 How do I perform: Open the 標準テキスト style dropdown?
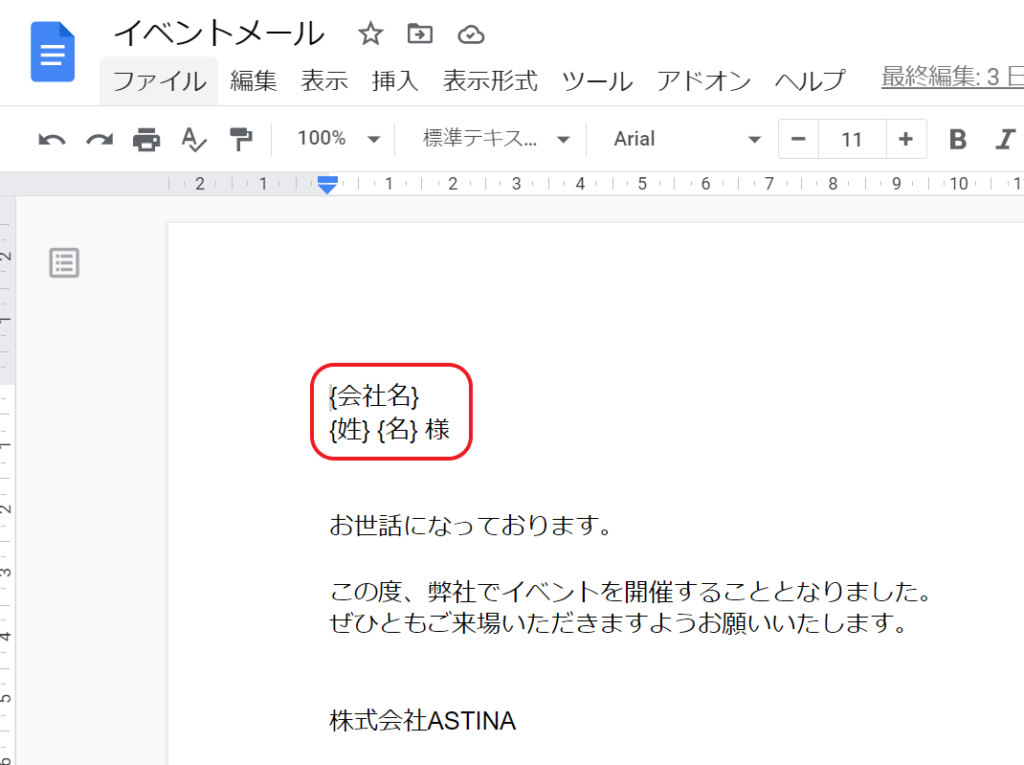point(496,138)
